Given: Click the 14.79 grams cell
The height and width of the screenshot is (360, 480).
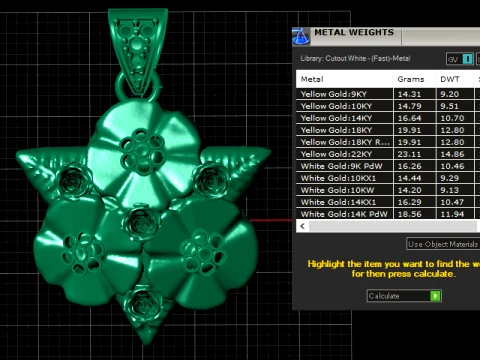Looking at the screenshot, I should (414, 106).
